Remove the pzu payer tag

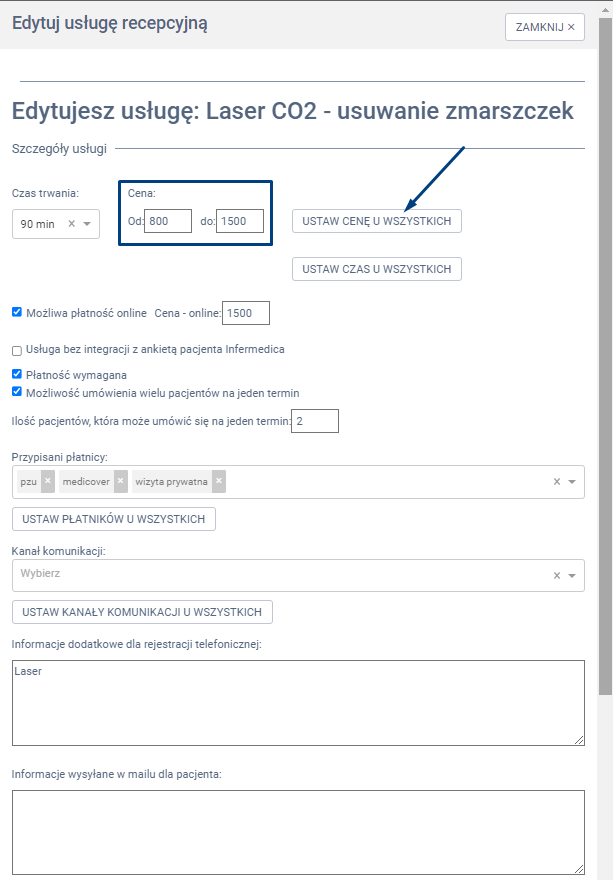pyautogui.click(x=48, y=481)
